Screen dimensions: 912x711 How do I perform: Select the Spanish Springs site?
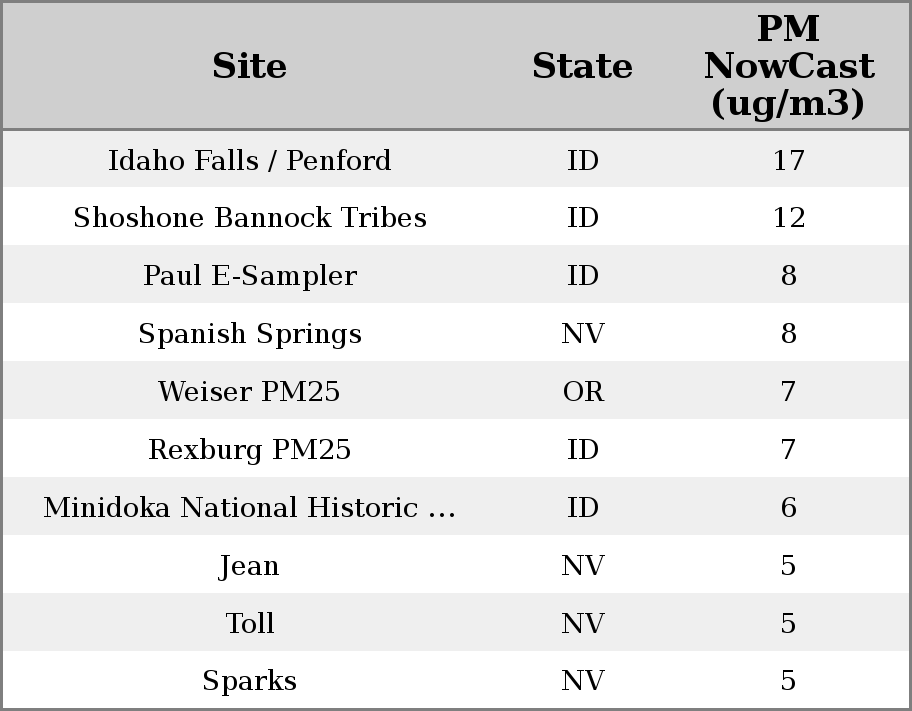[250, 334]
